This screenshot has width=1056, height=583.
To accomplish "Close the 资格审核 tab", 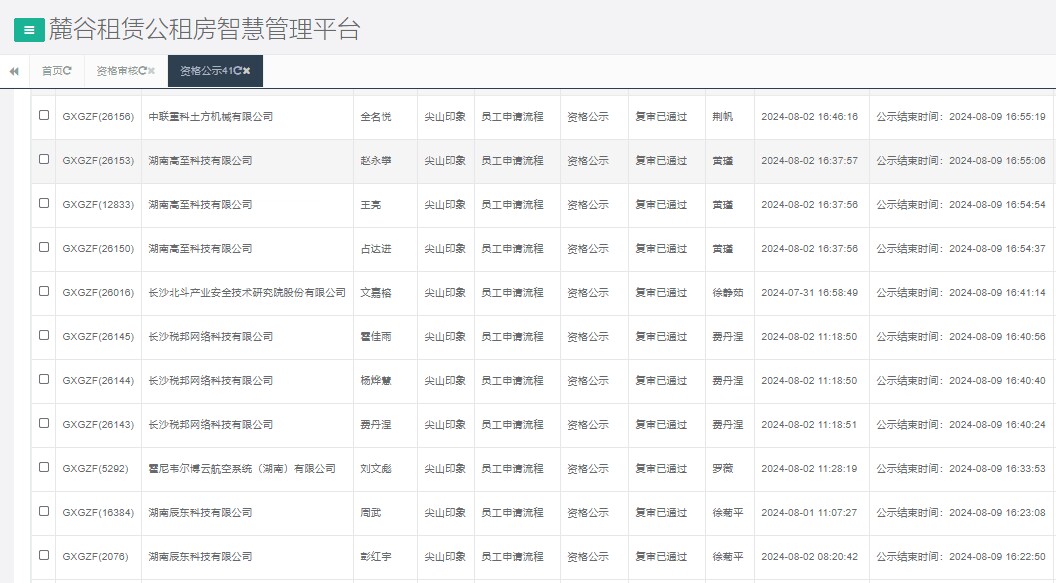I will (x=151, y=71).
